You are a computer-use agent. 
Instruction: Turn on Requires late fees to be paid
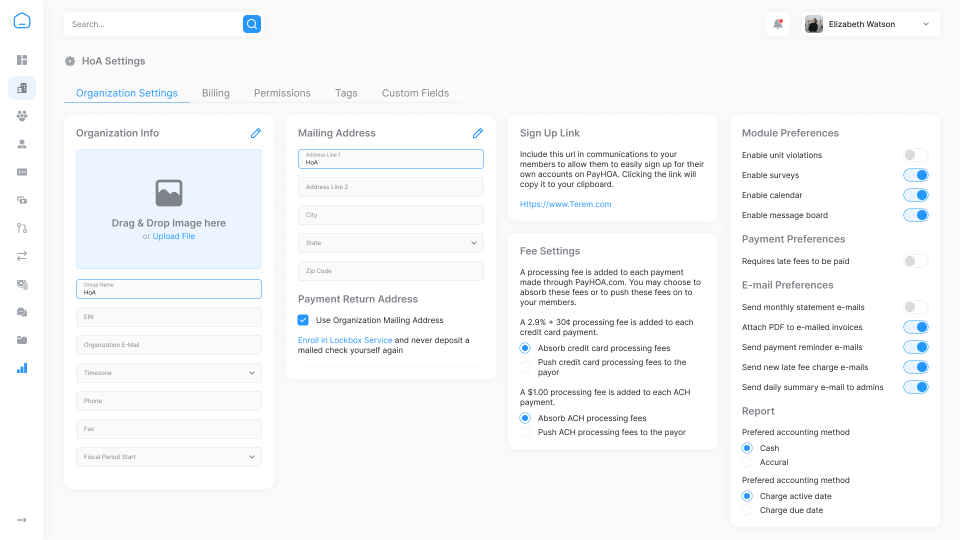[x=915, y=261]
